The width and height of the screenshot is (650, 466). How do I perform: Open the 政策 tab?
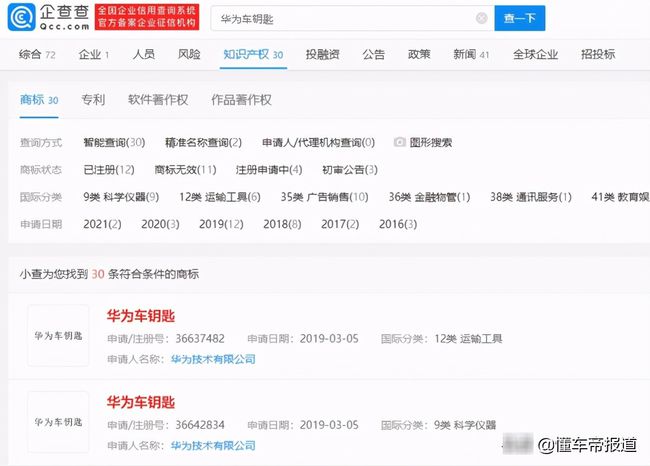[419, 54]
